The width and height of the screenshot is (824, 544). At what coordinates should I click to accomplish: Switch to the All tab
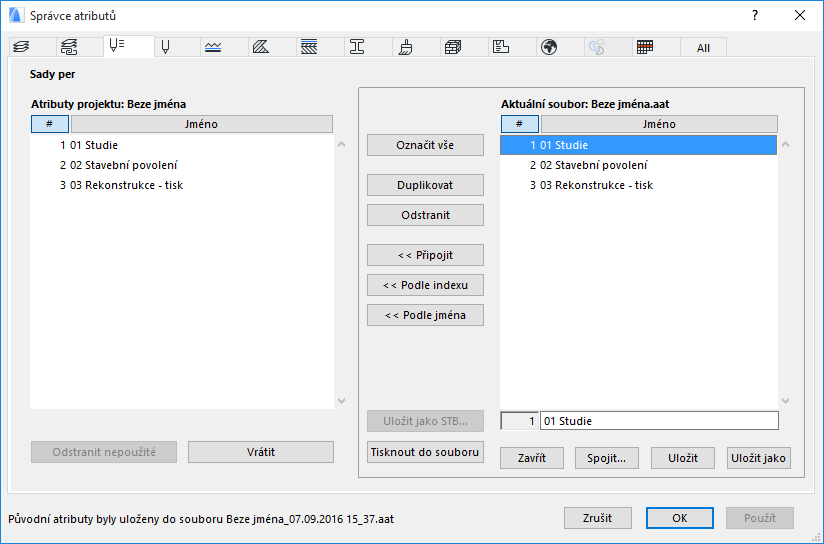point(703,48)
